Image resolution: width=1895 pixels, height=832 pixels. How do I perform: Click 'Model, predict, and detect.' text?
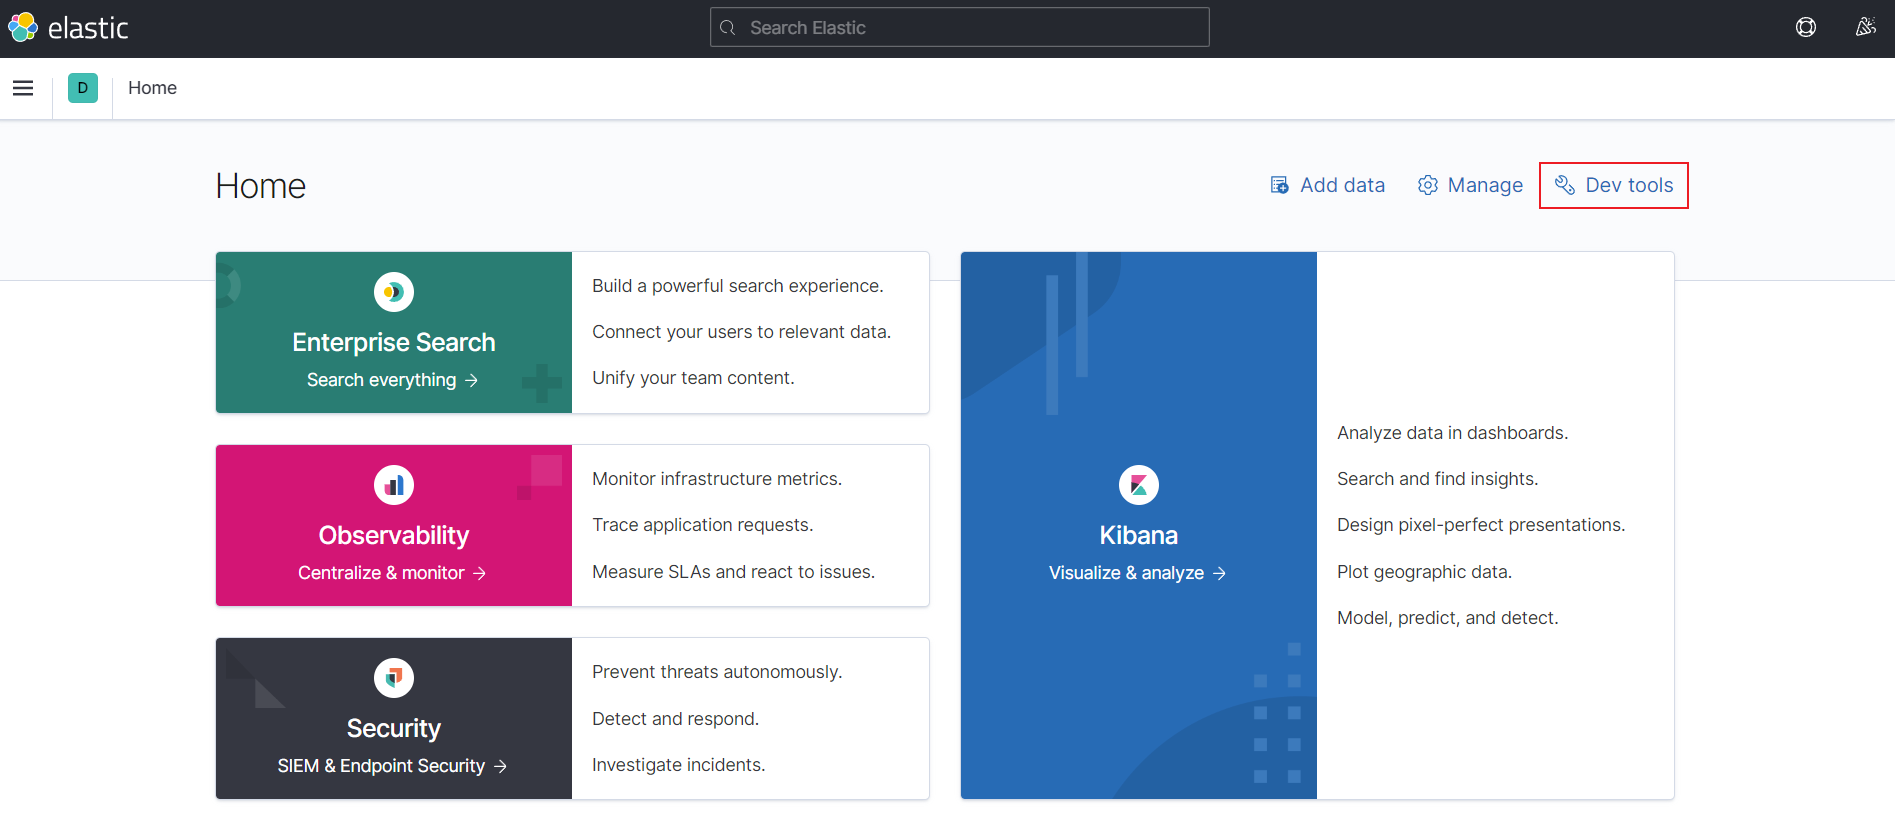1447,618
